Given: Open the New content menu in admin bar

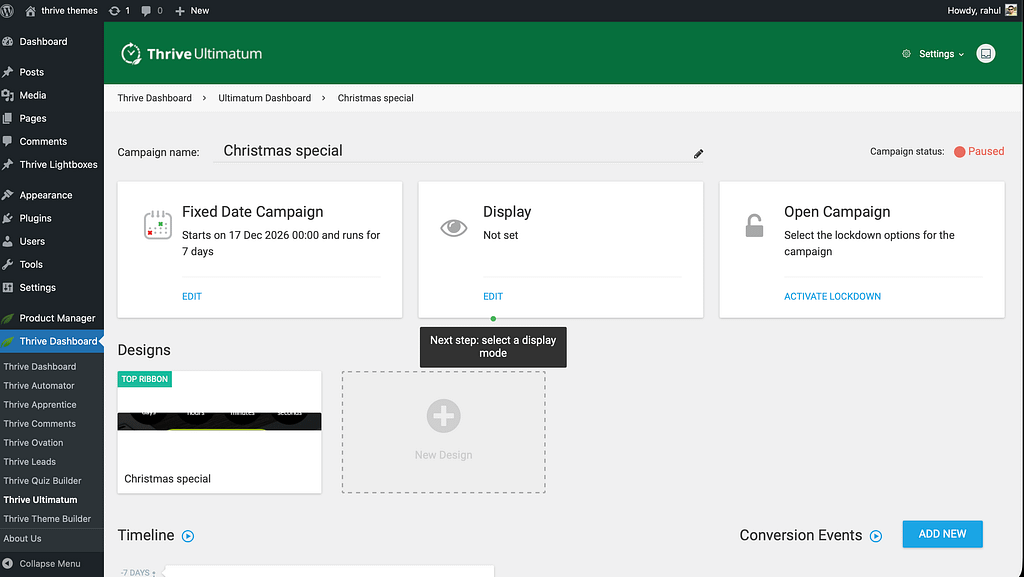Looking at the screenshot, I should tap(192, 10).
